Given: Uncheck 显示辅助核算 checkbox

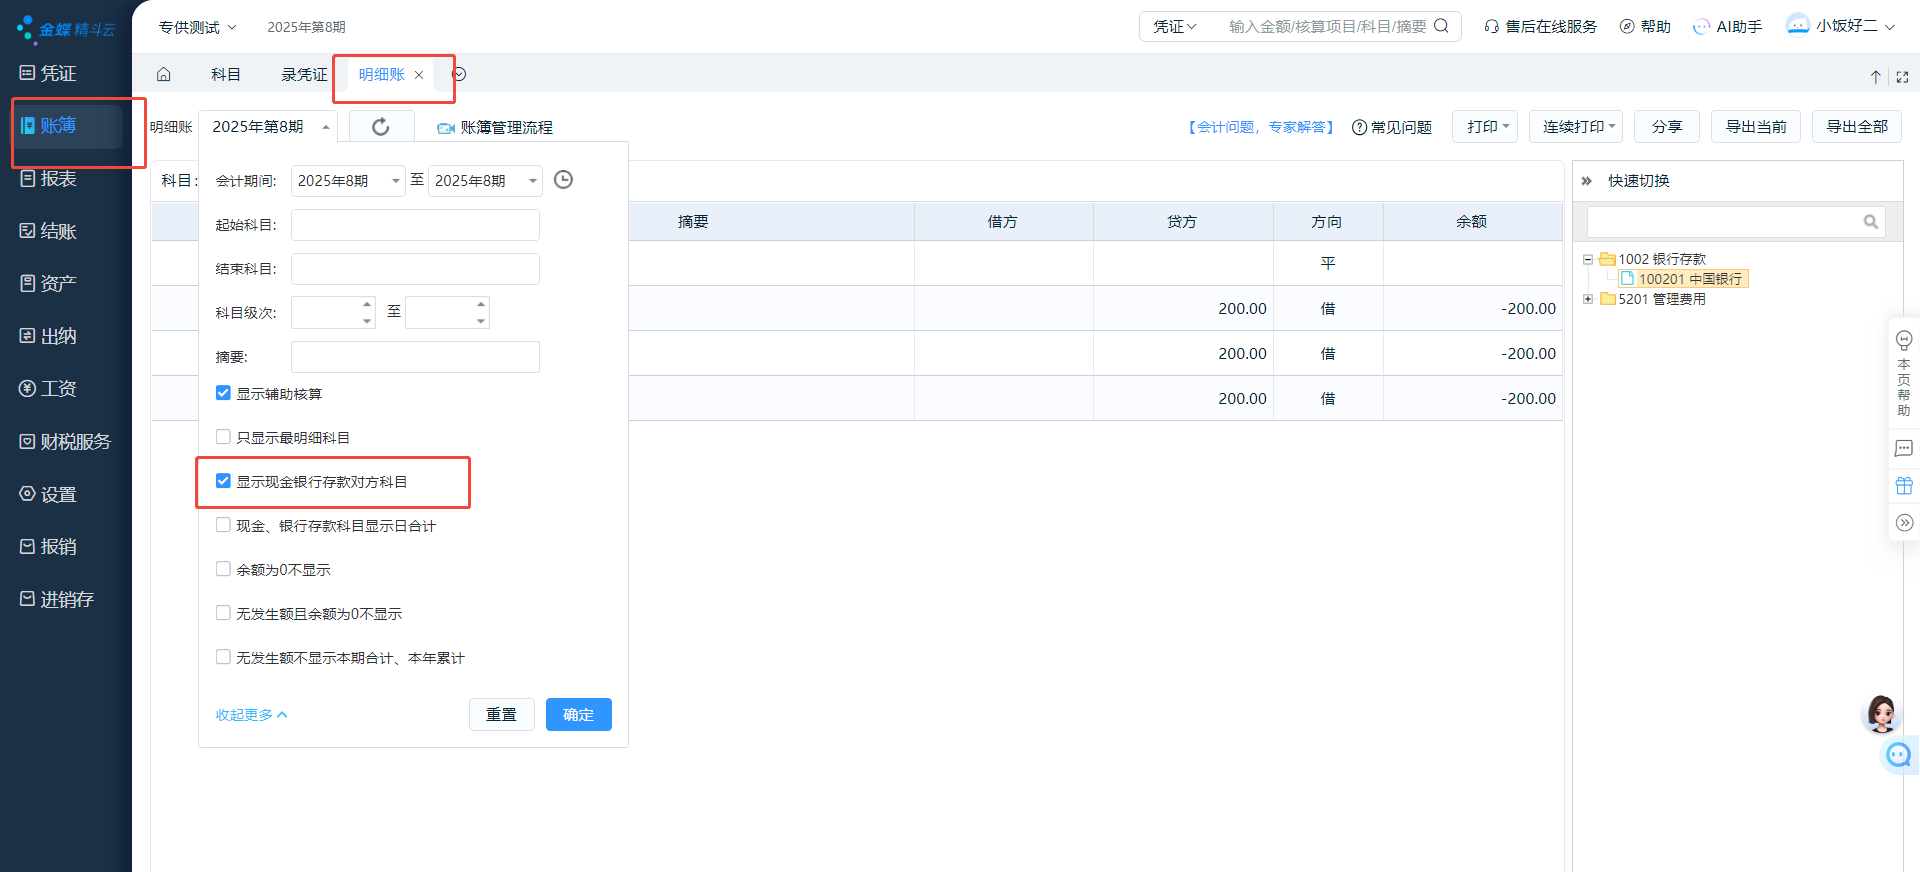Looking at the screenshot, I should 223,393.
